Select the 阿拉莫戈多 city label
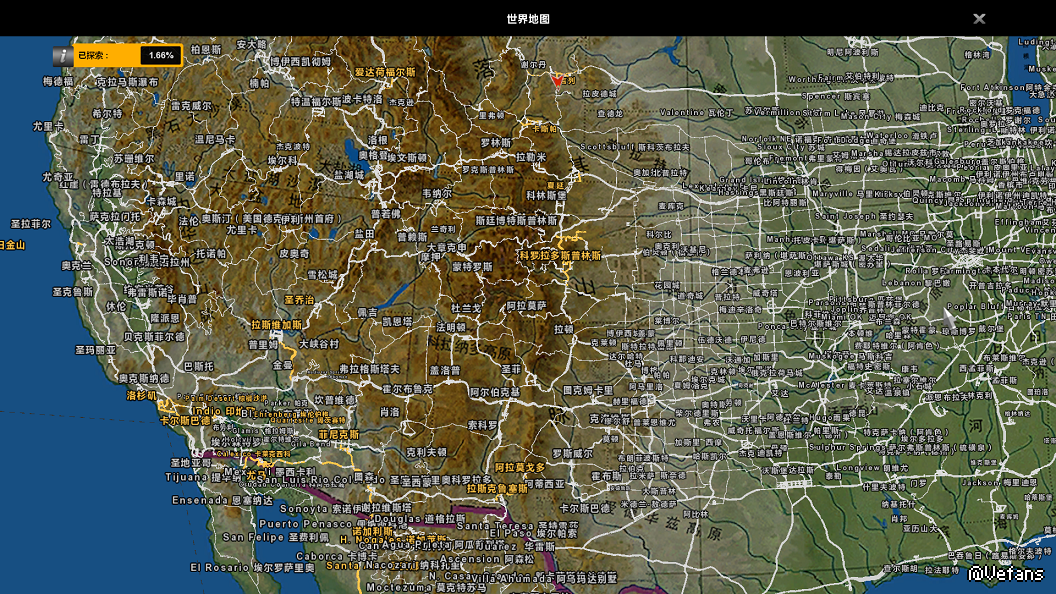The height and width of the screenshot is (594, 1056). pos(520,467)
